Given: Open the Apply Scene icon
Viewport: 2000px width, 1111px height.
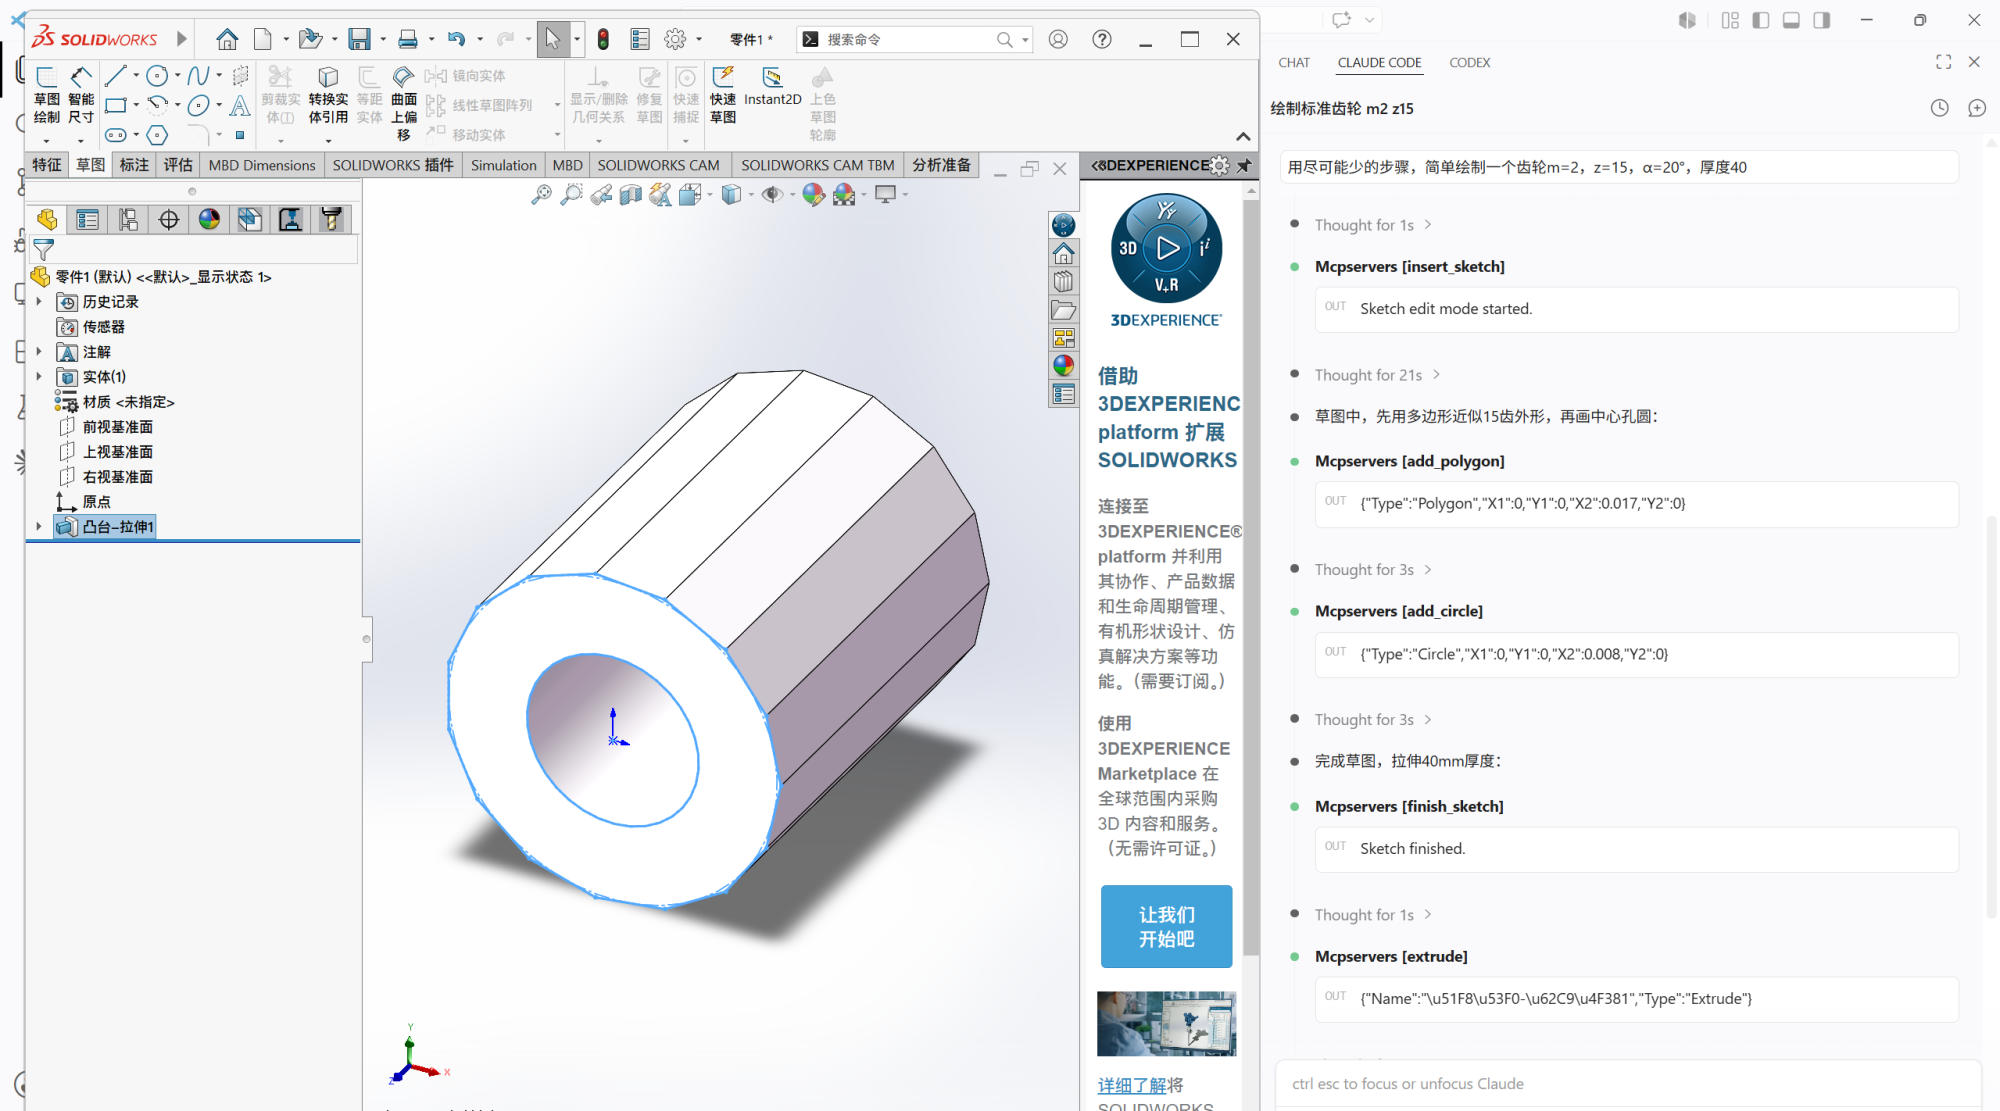Looking at the screenshot, I should tap(844, 194).
